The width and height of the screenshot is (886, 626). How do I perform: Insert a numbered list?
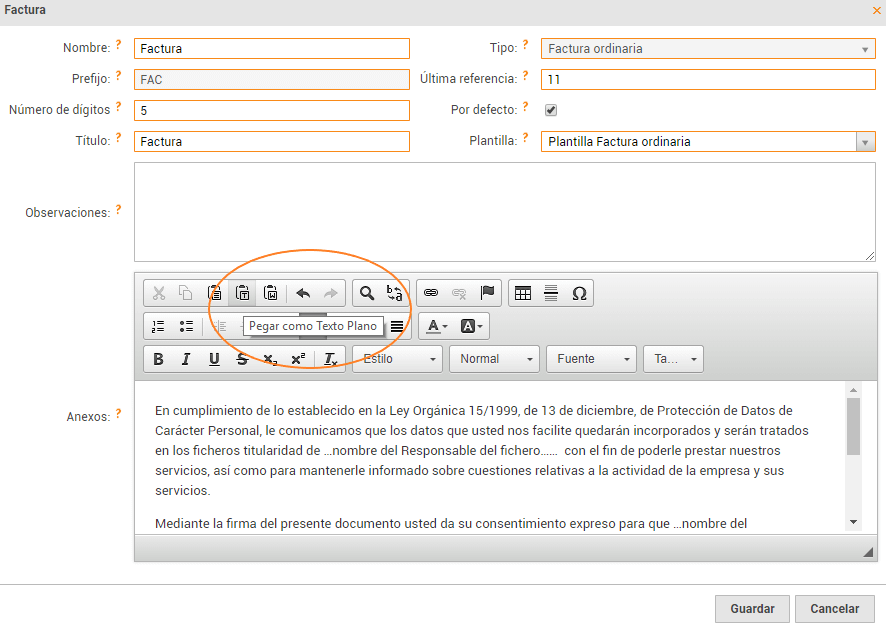pos(158,326)
